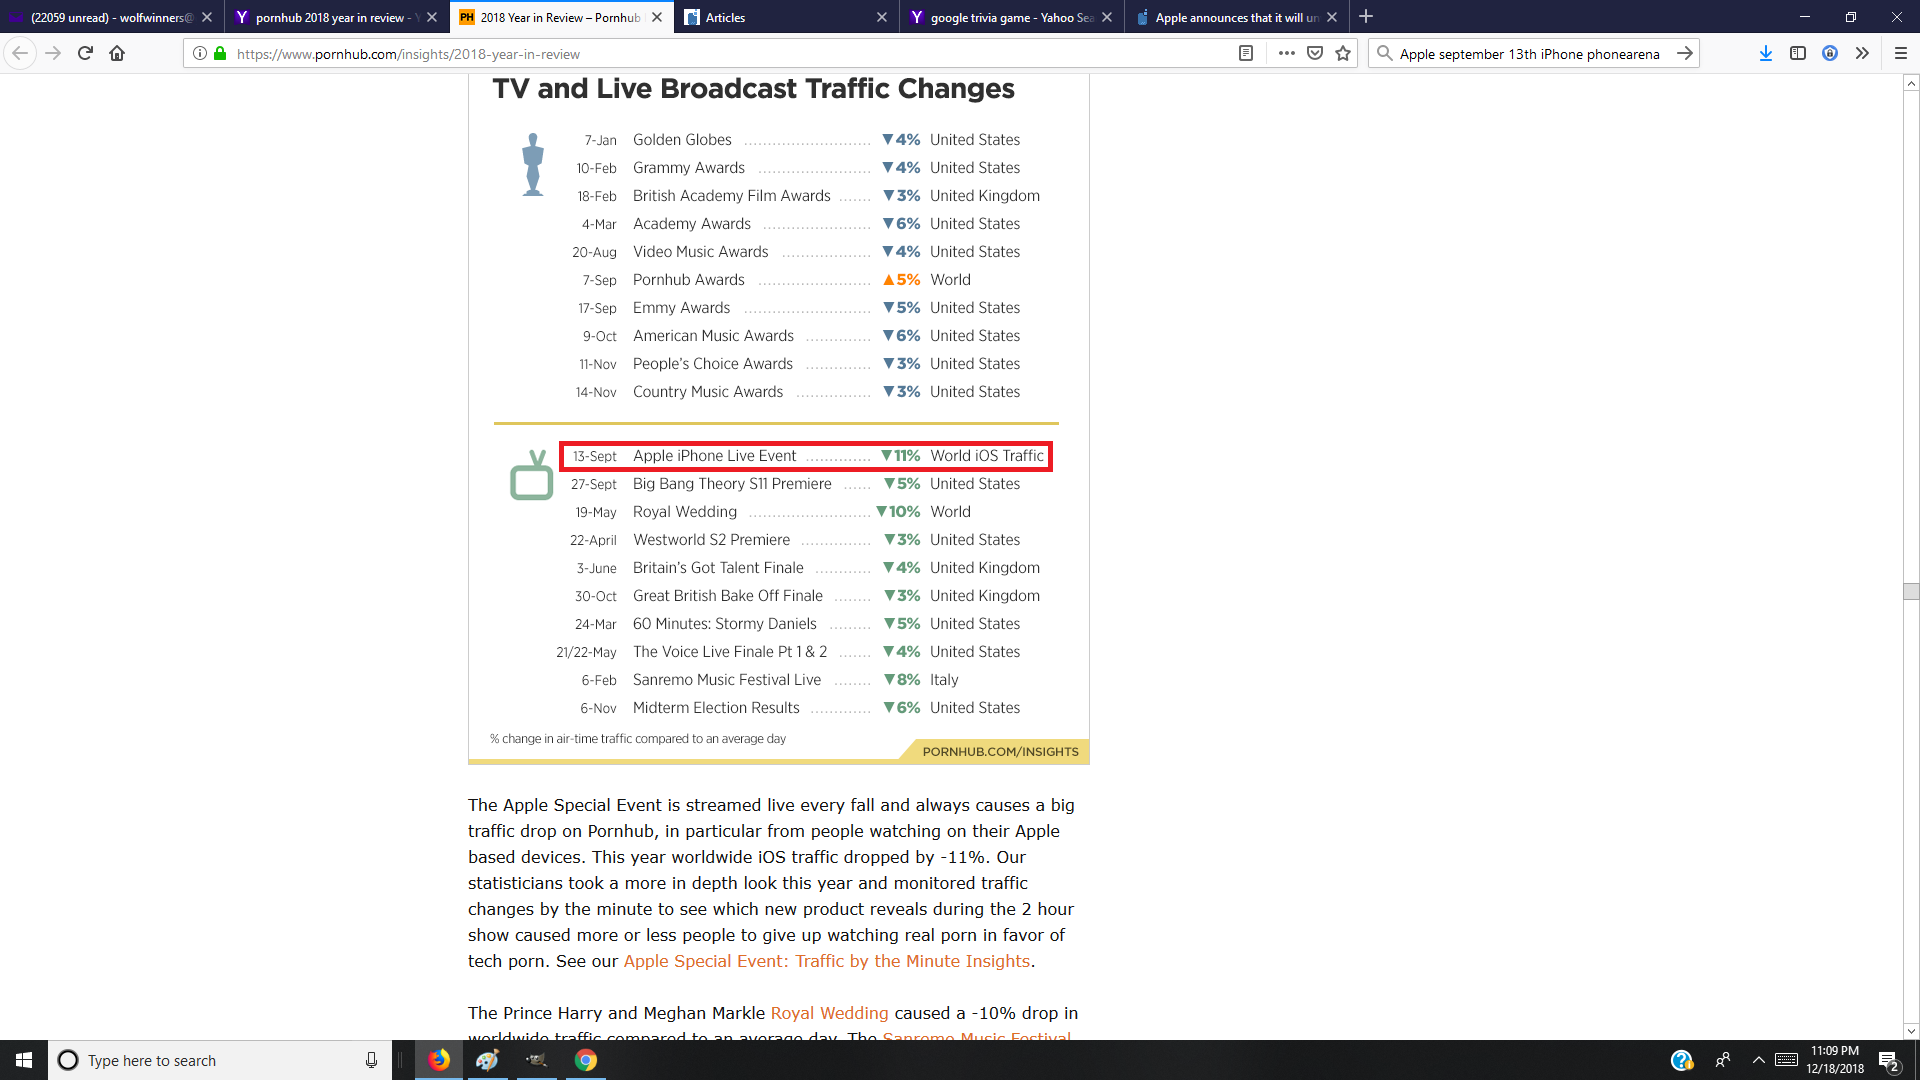This screenshot has height=1080, width=1920.
Task: Click the green padlock security icon
Action: pos(220,53)
